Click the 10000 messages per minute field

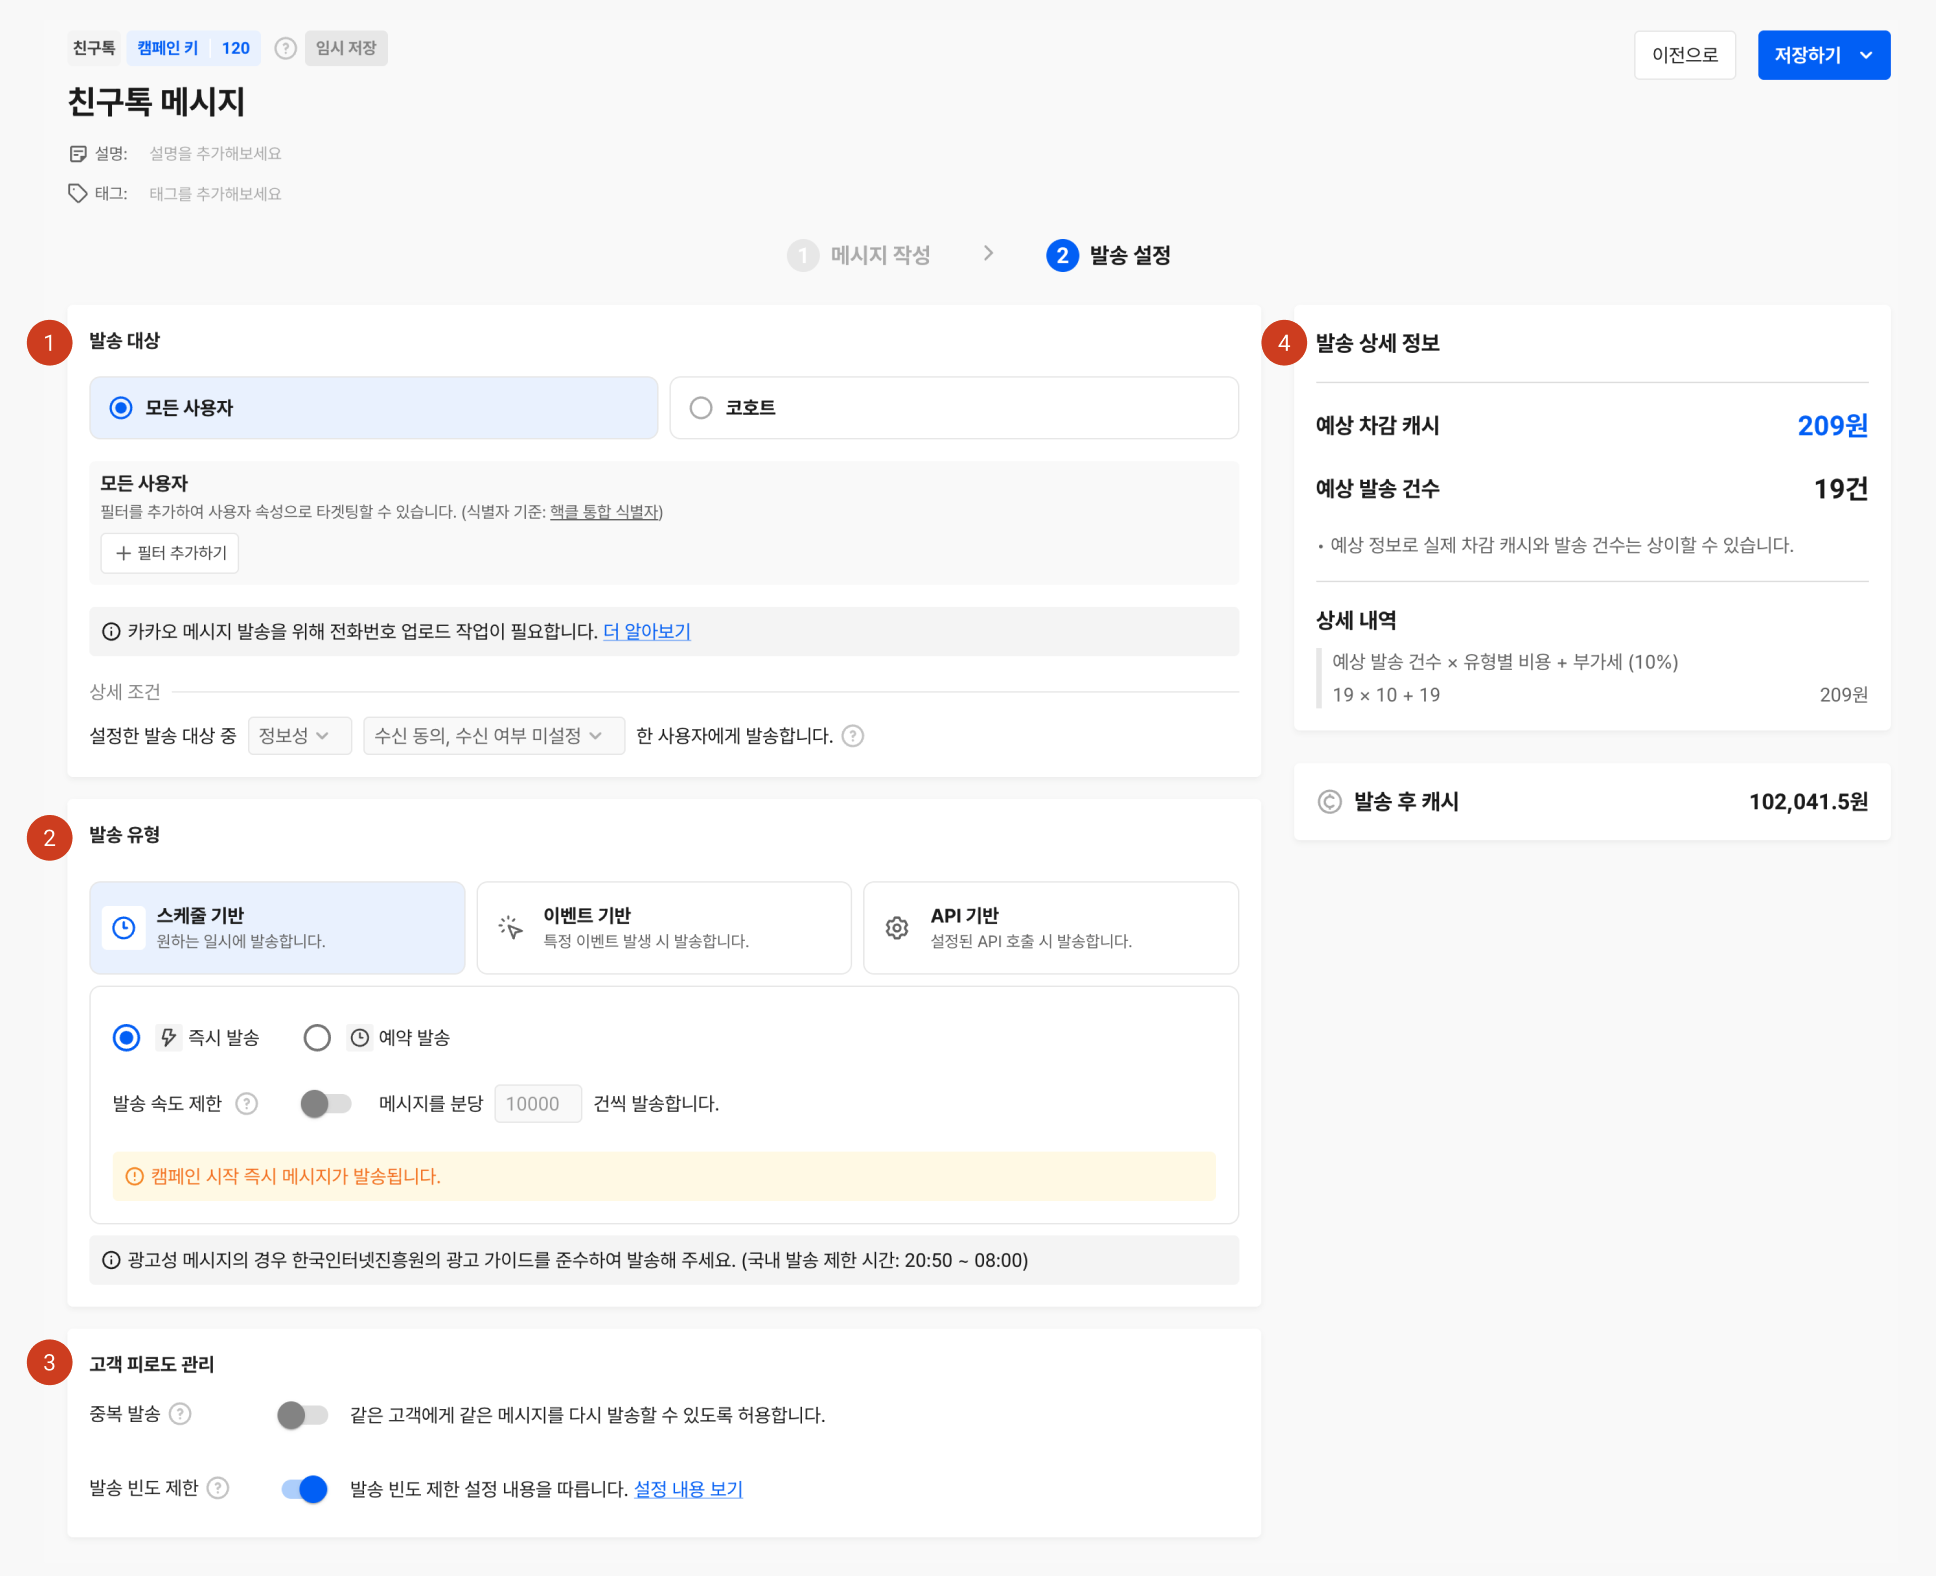(x=538, y=1104)
